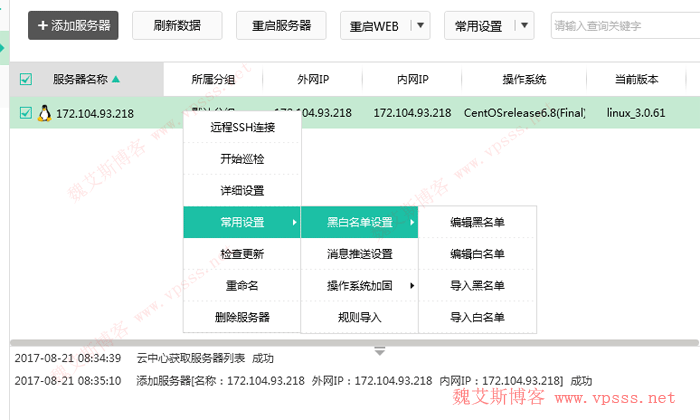
Task: Uncheck the checkbox for server 172.104.93.218
Action: [26, 113]
